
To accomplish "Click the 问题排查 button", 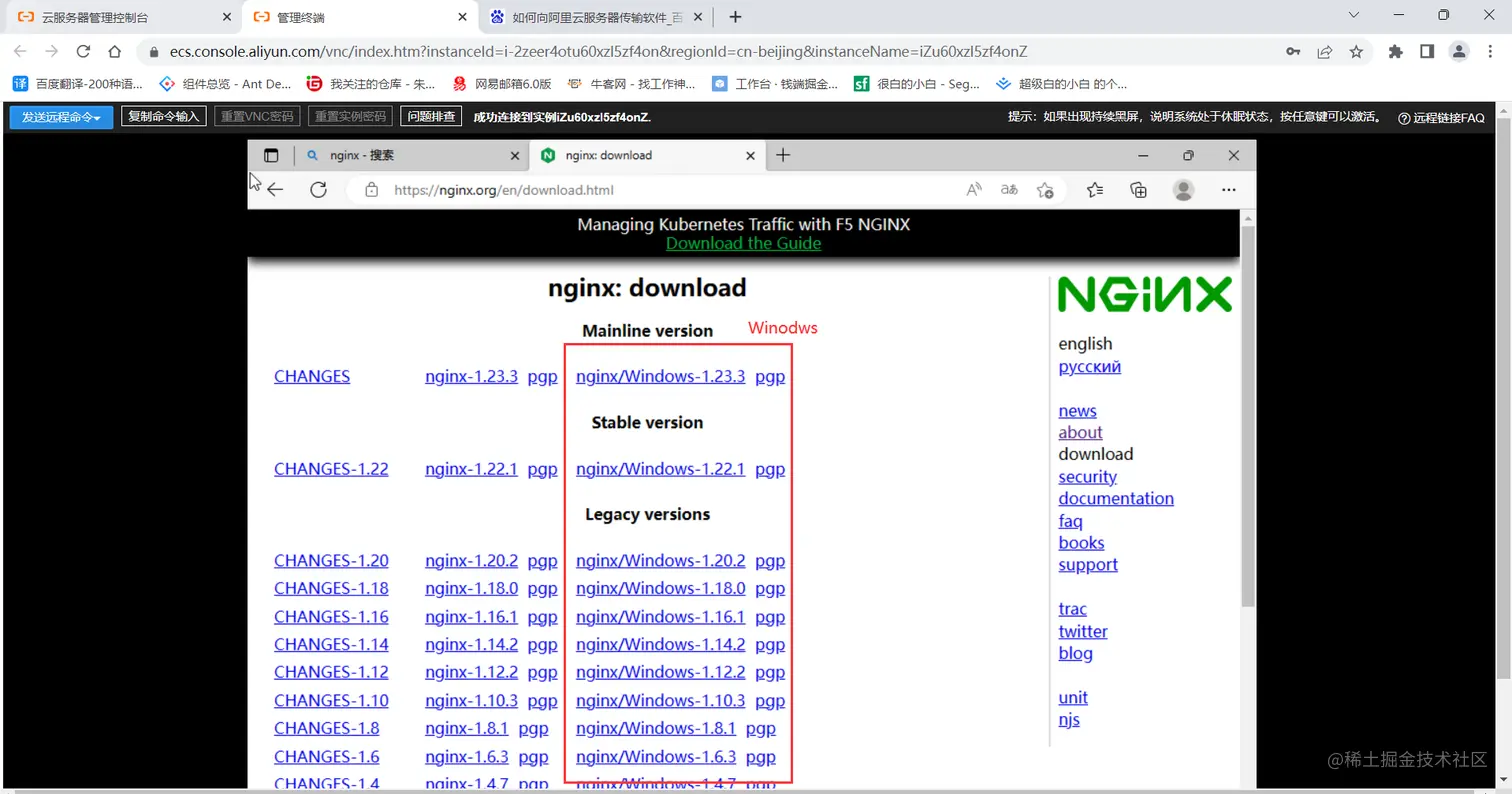I will click(431, 117).
